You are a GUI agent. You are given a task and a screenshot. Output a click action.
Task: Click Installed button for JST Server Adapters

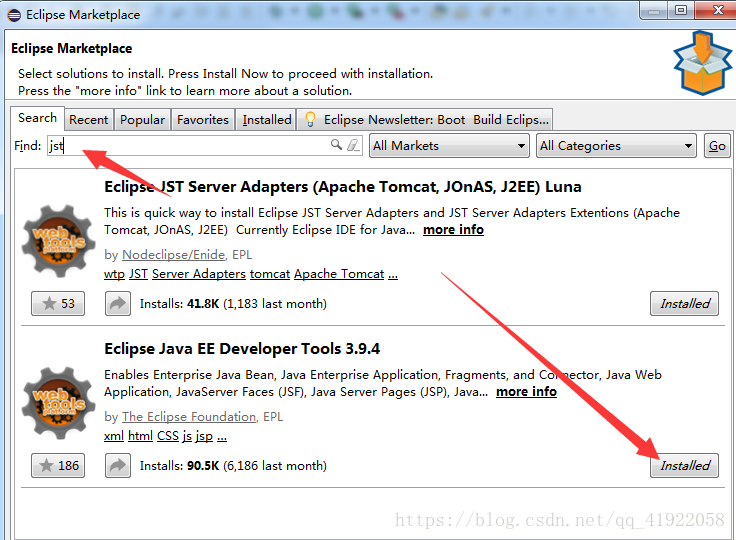684,303
